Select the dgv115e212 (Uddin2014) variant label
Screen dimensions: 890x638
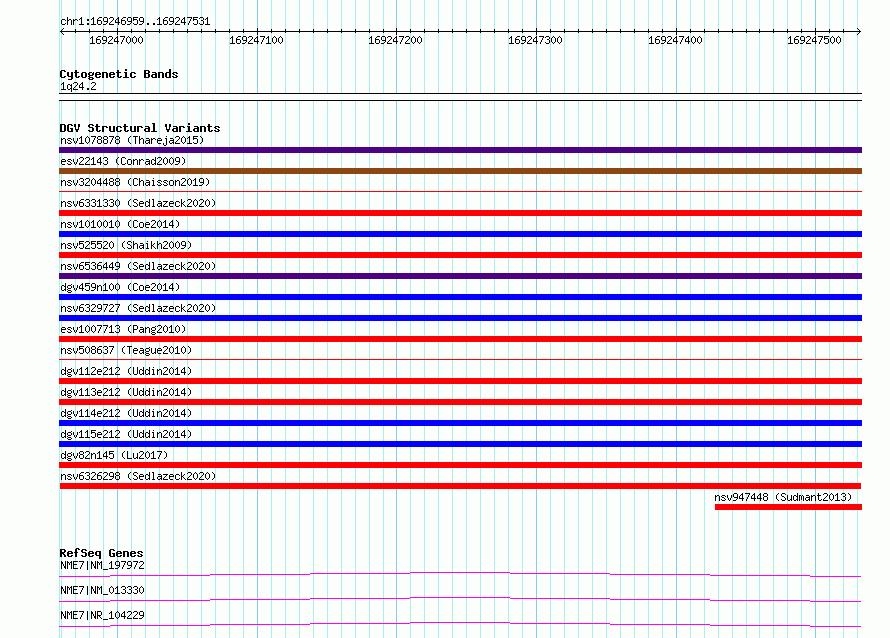(126, 434)
